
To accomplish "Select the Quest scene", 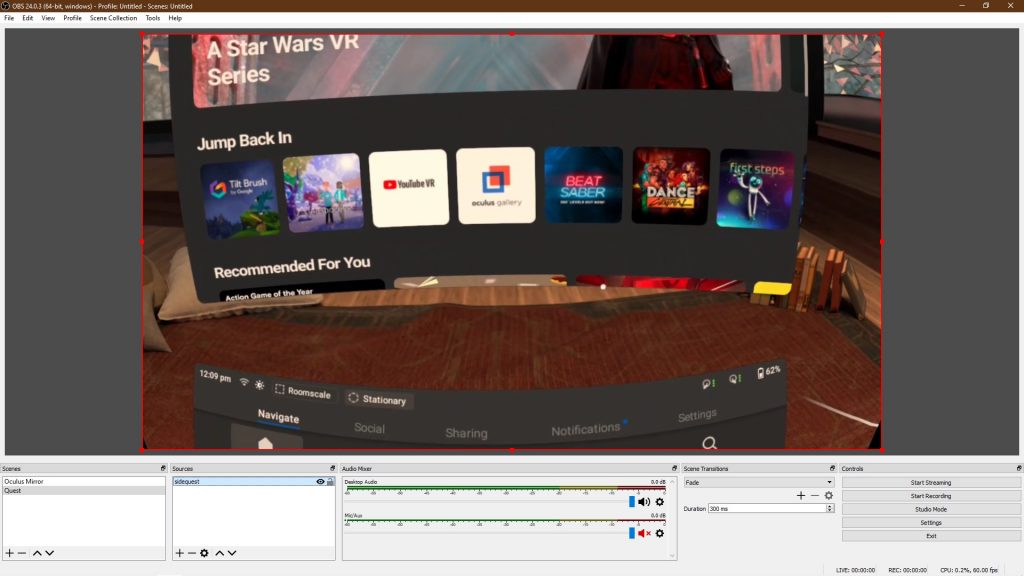I will (84, 490).
